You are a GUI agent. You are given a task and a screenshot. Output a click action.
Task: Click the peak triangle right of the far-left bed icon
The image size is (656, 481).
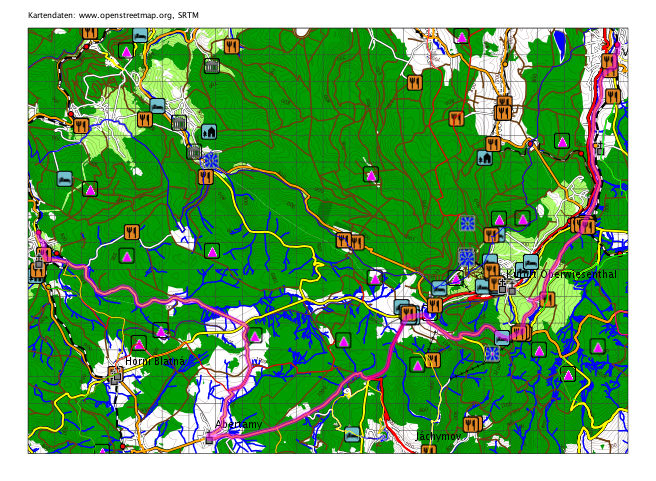pos(90,189)
